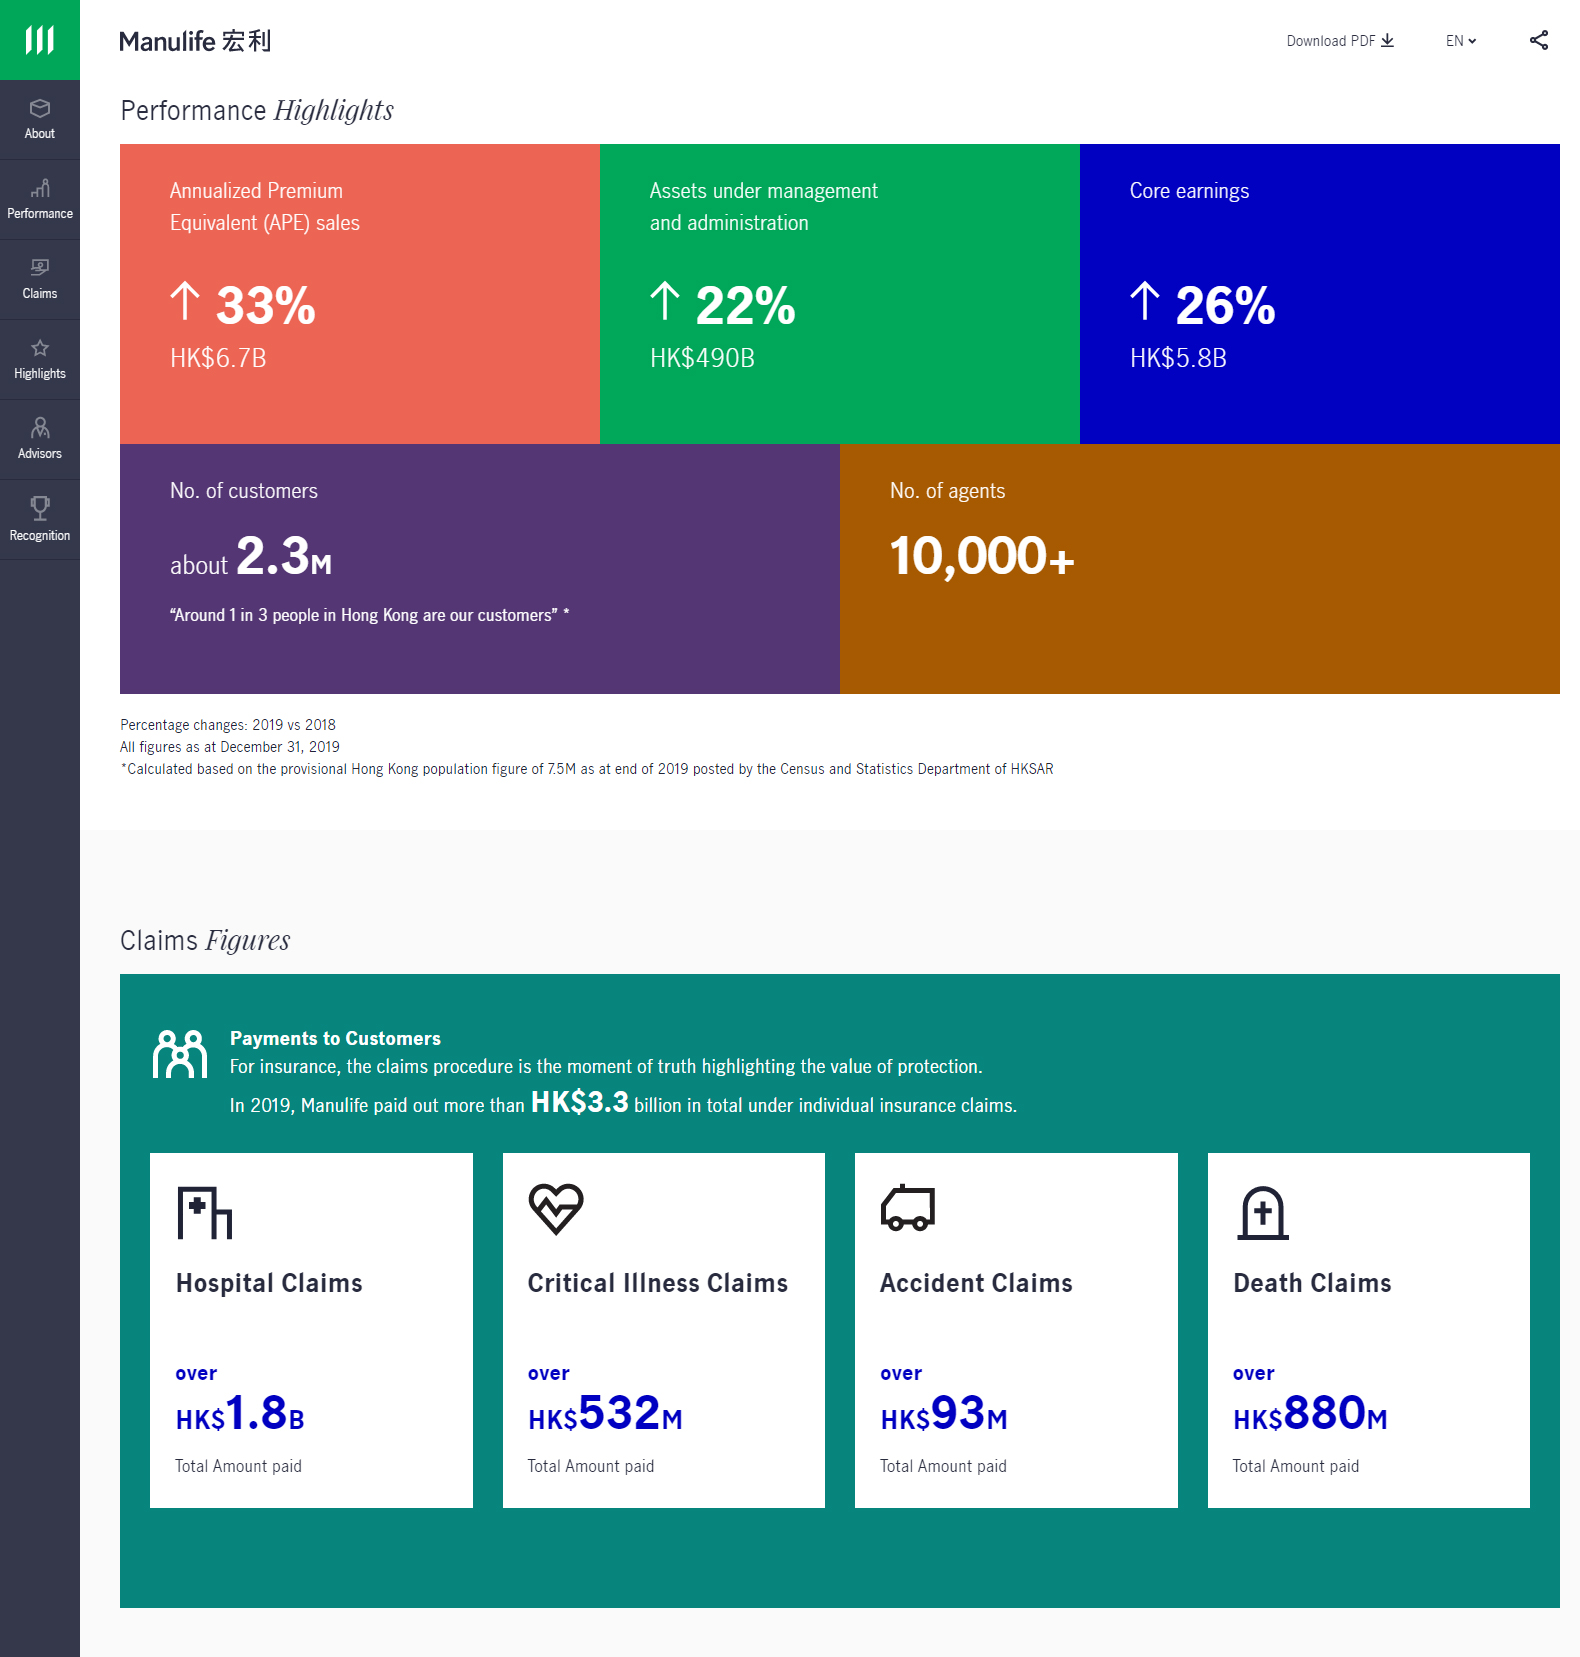Click the share icon

(1539, 40)
